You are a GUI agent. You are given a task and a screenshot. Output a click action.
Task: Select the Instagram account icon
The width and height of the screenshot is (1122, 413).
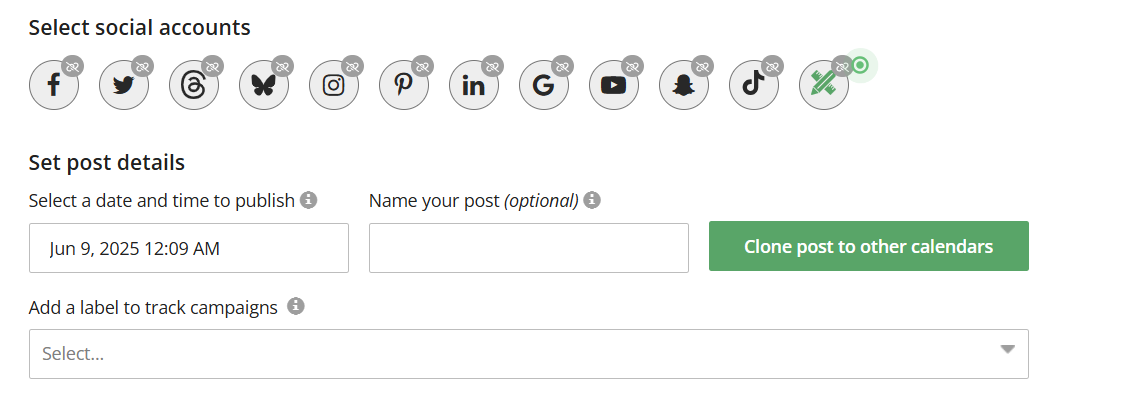334,85
